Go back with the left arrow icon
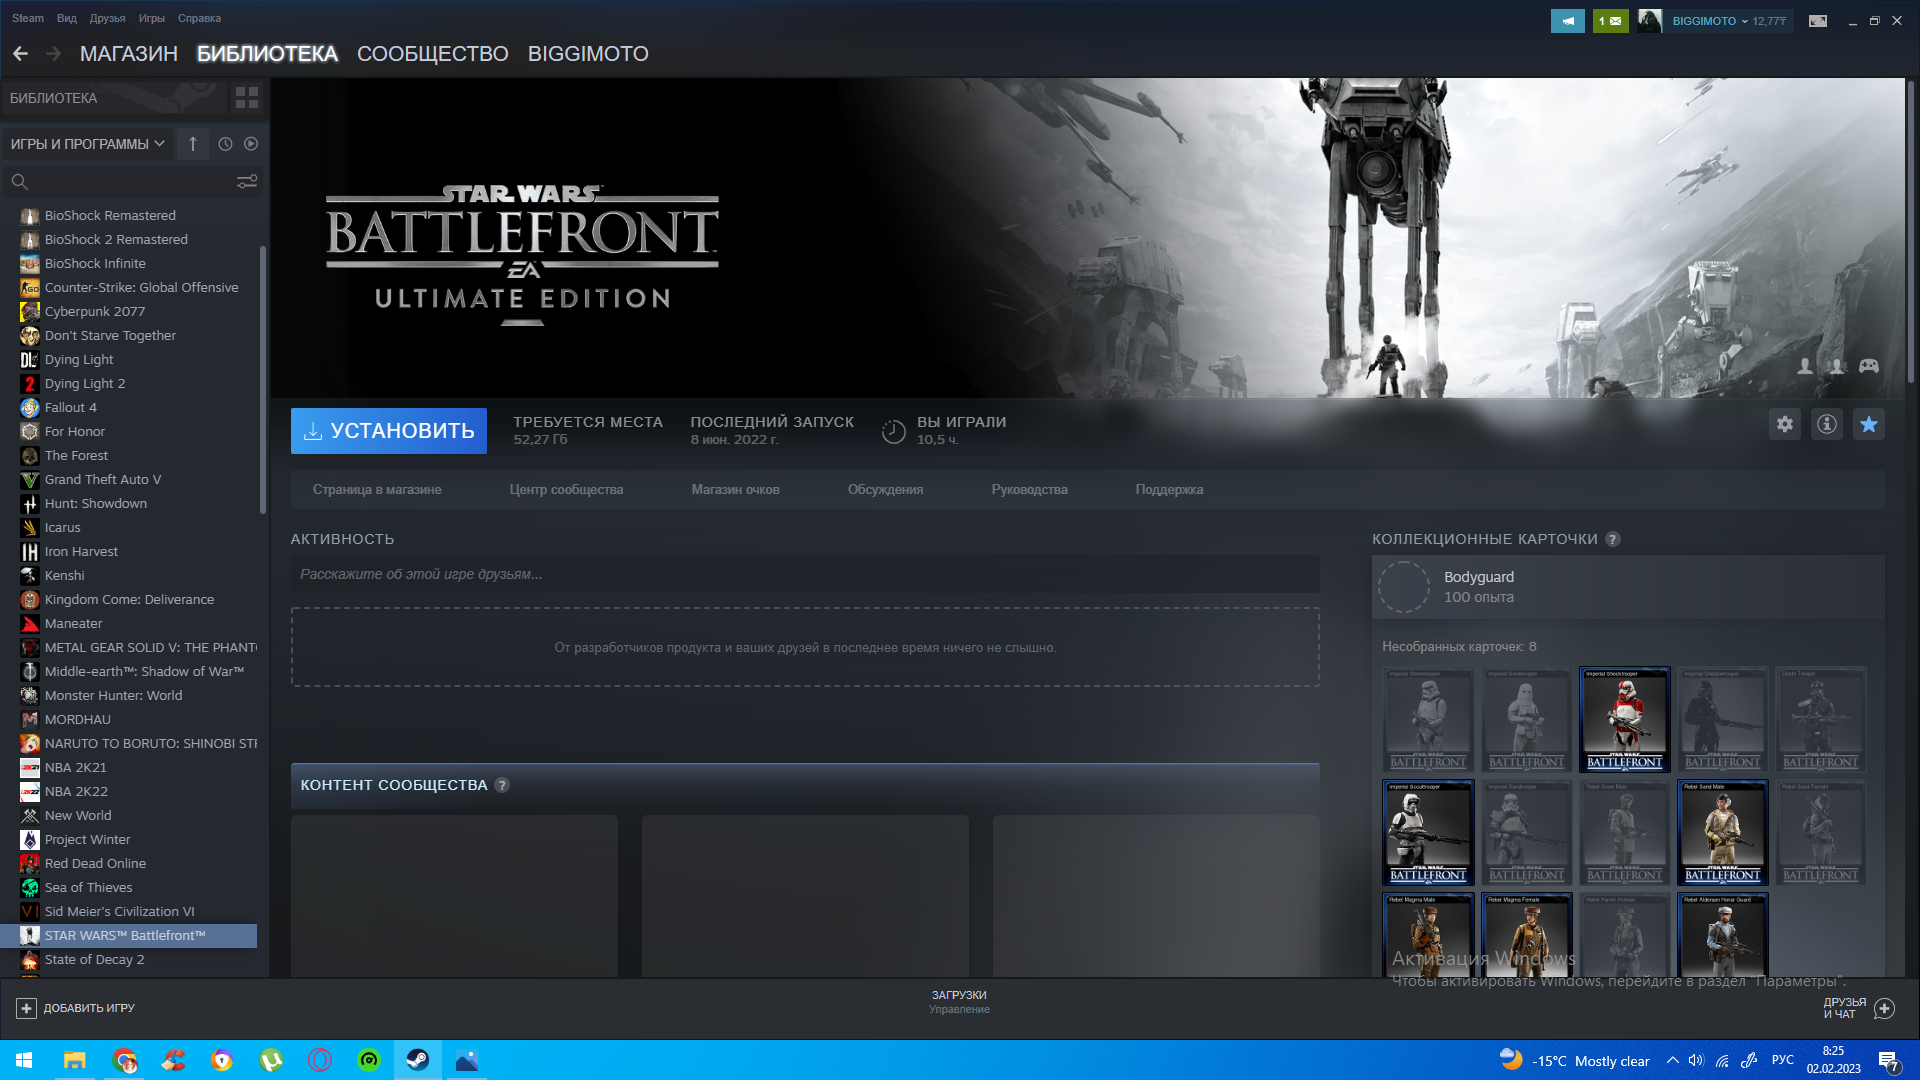This screenshot has height=1080, width=1920. (20, 54)
